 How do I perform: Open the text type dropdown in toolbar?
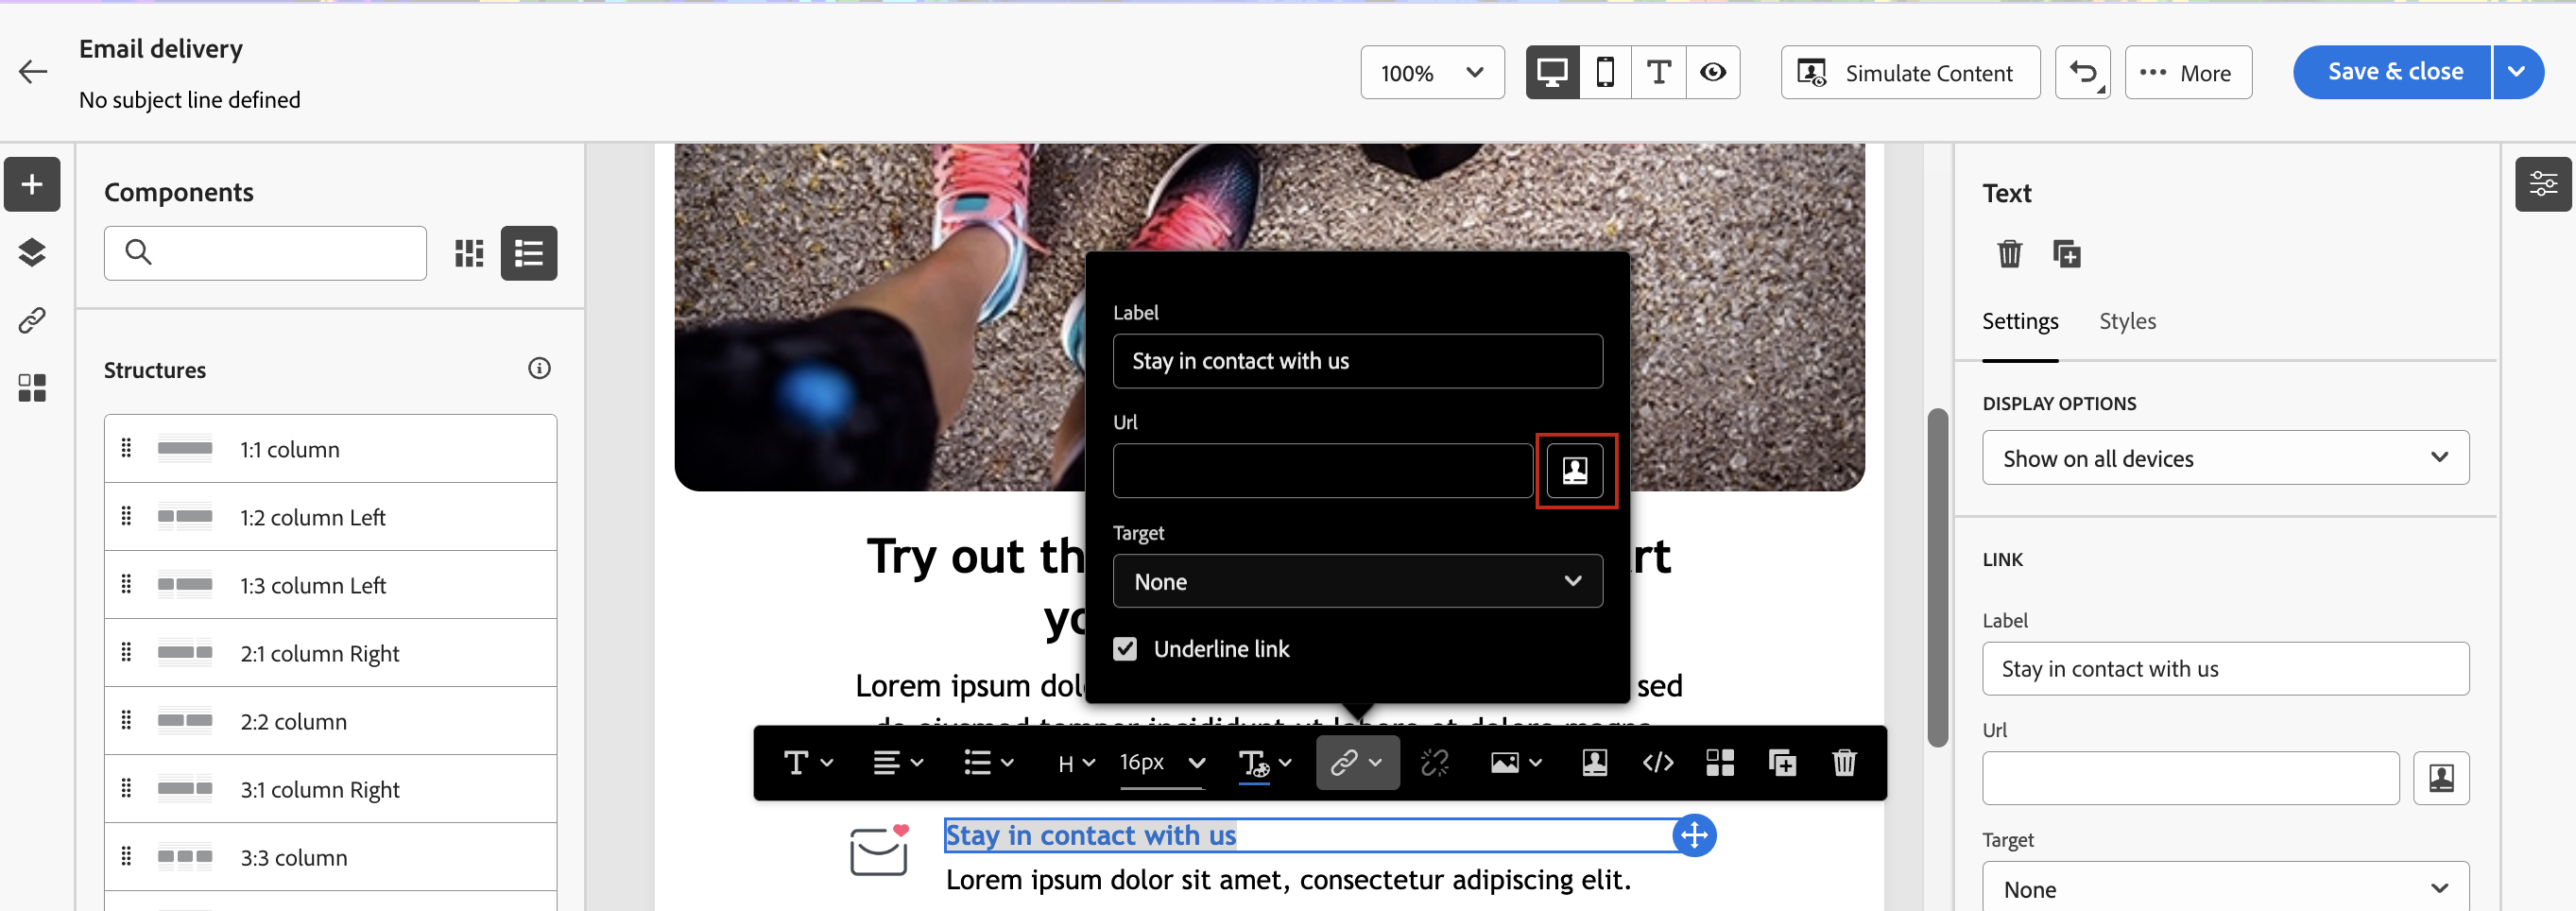[808, 763]
